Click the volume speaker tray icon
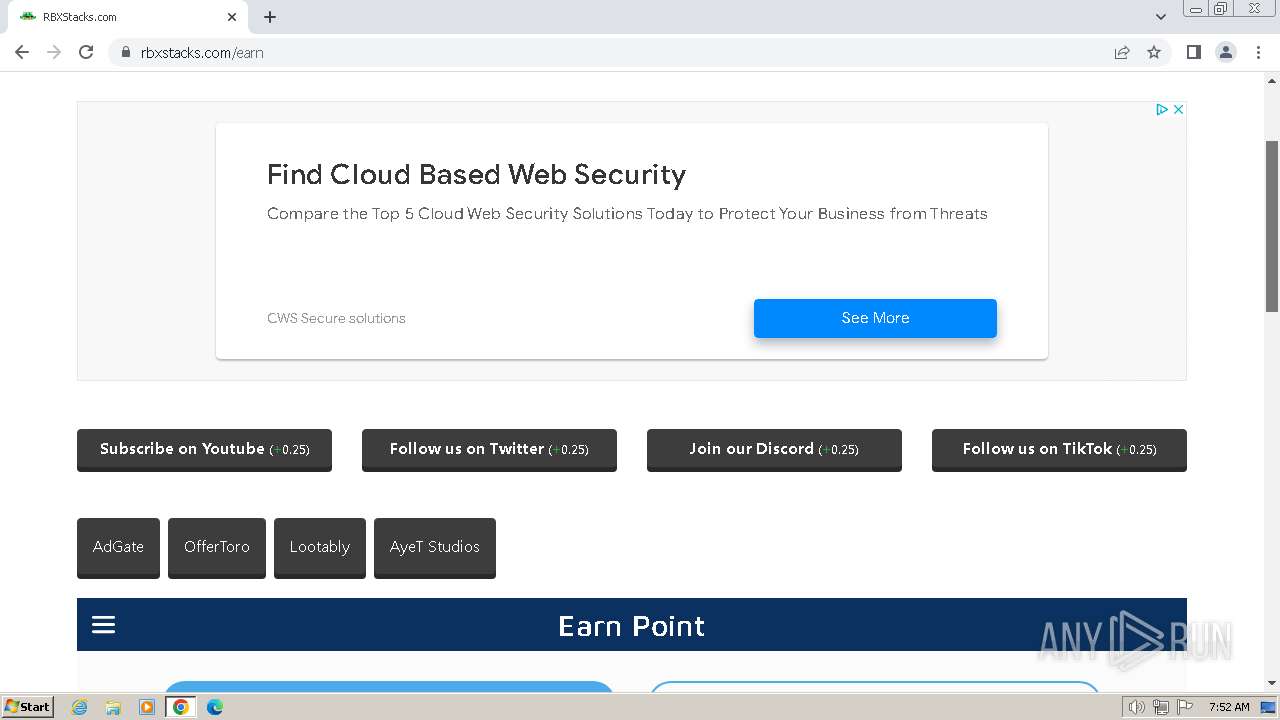Screen dimensions: 1280x720 tap(1136, 707)
